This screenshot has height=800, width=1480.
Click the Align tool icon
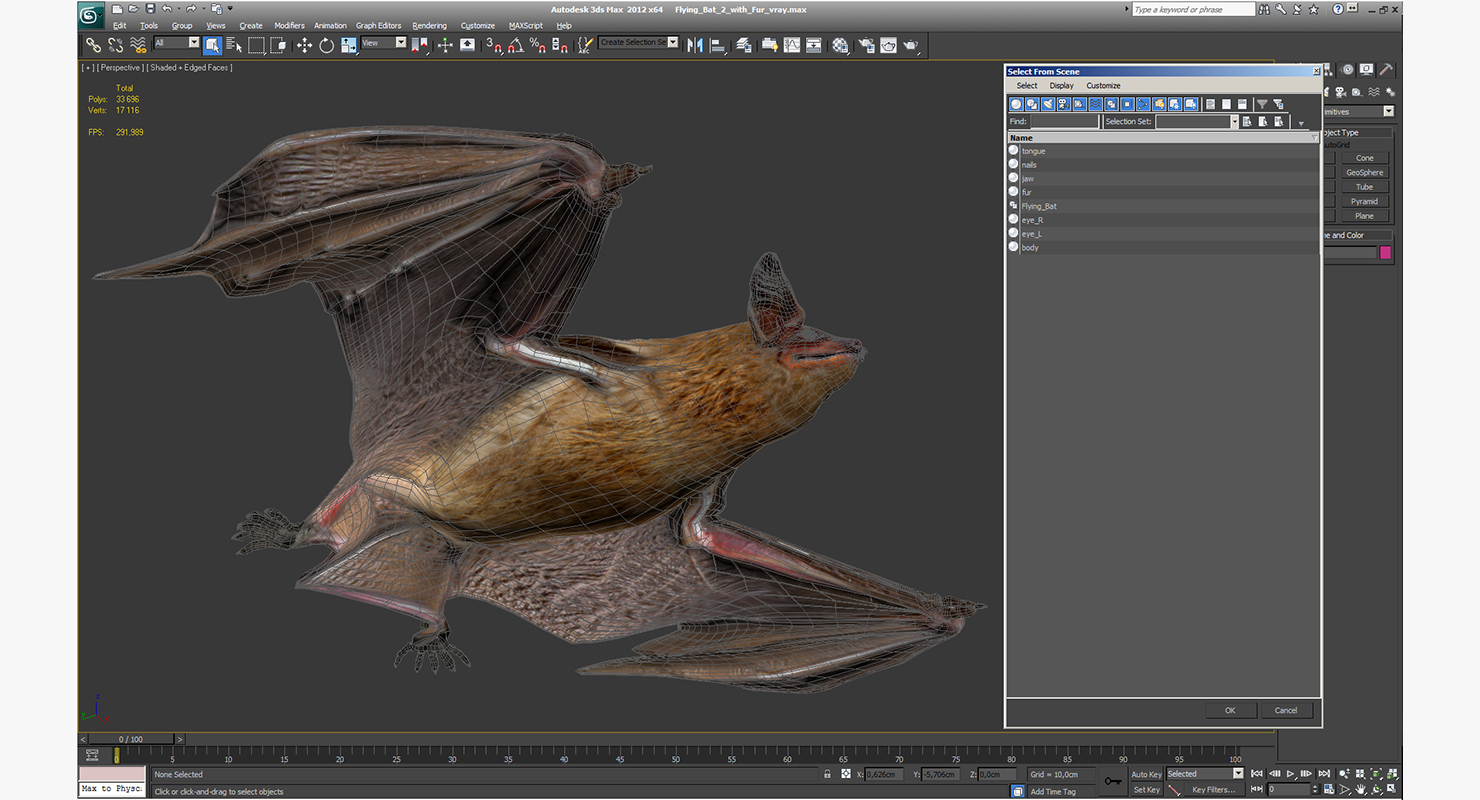pos(717,45)
